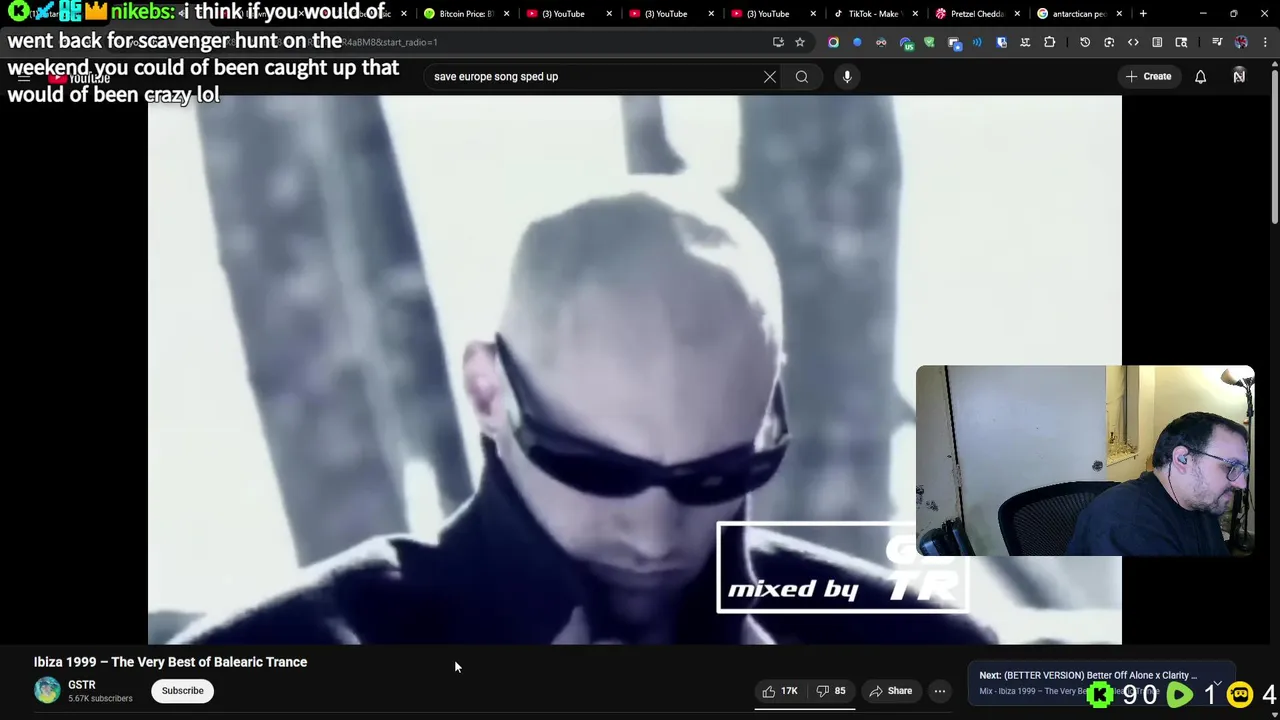Run the search with the magnifier button
Viewport: 1280px width, 720px height.
(802, 77)
